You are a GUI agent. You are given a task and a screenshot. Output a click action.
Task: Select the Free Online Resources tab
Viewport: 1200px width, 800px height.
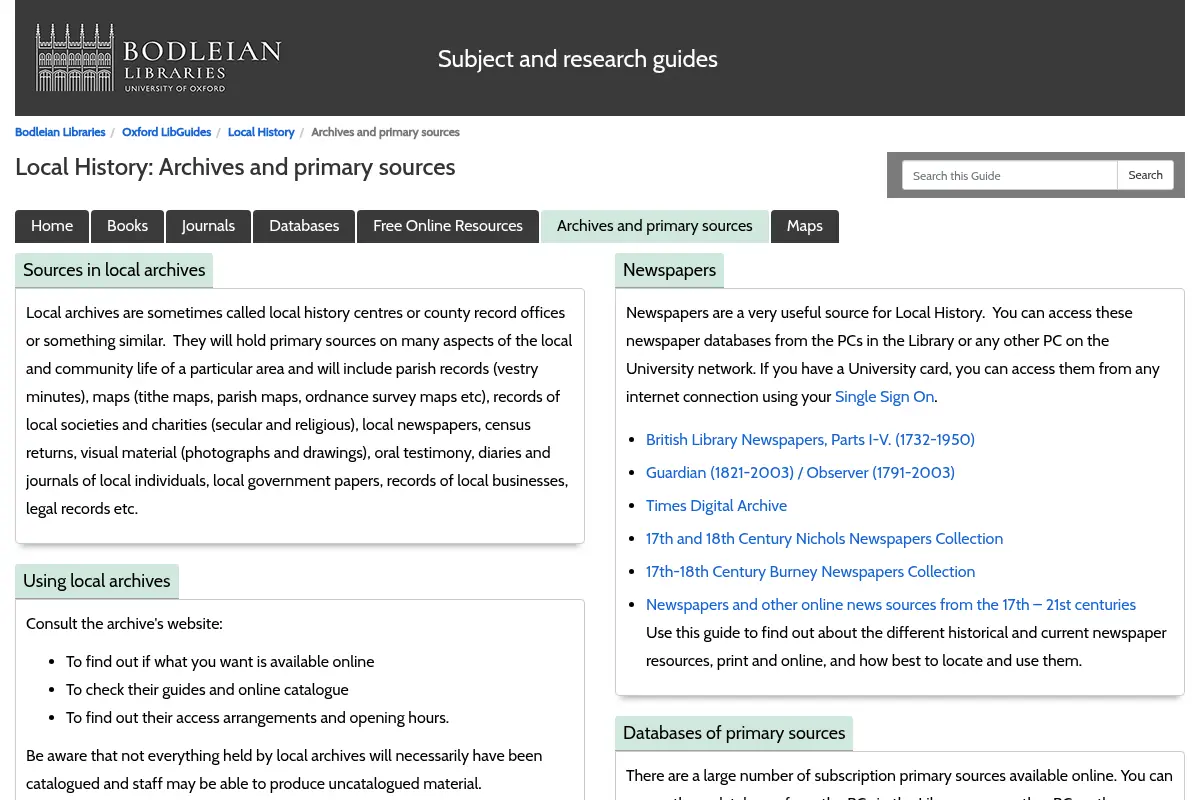(448, 226)
